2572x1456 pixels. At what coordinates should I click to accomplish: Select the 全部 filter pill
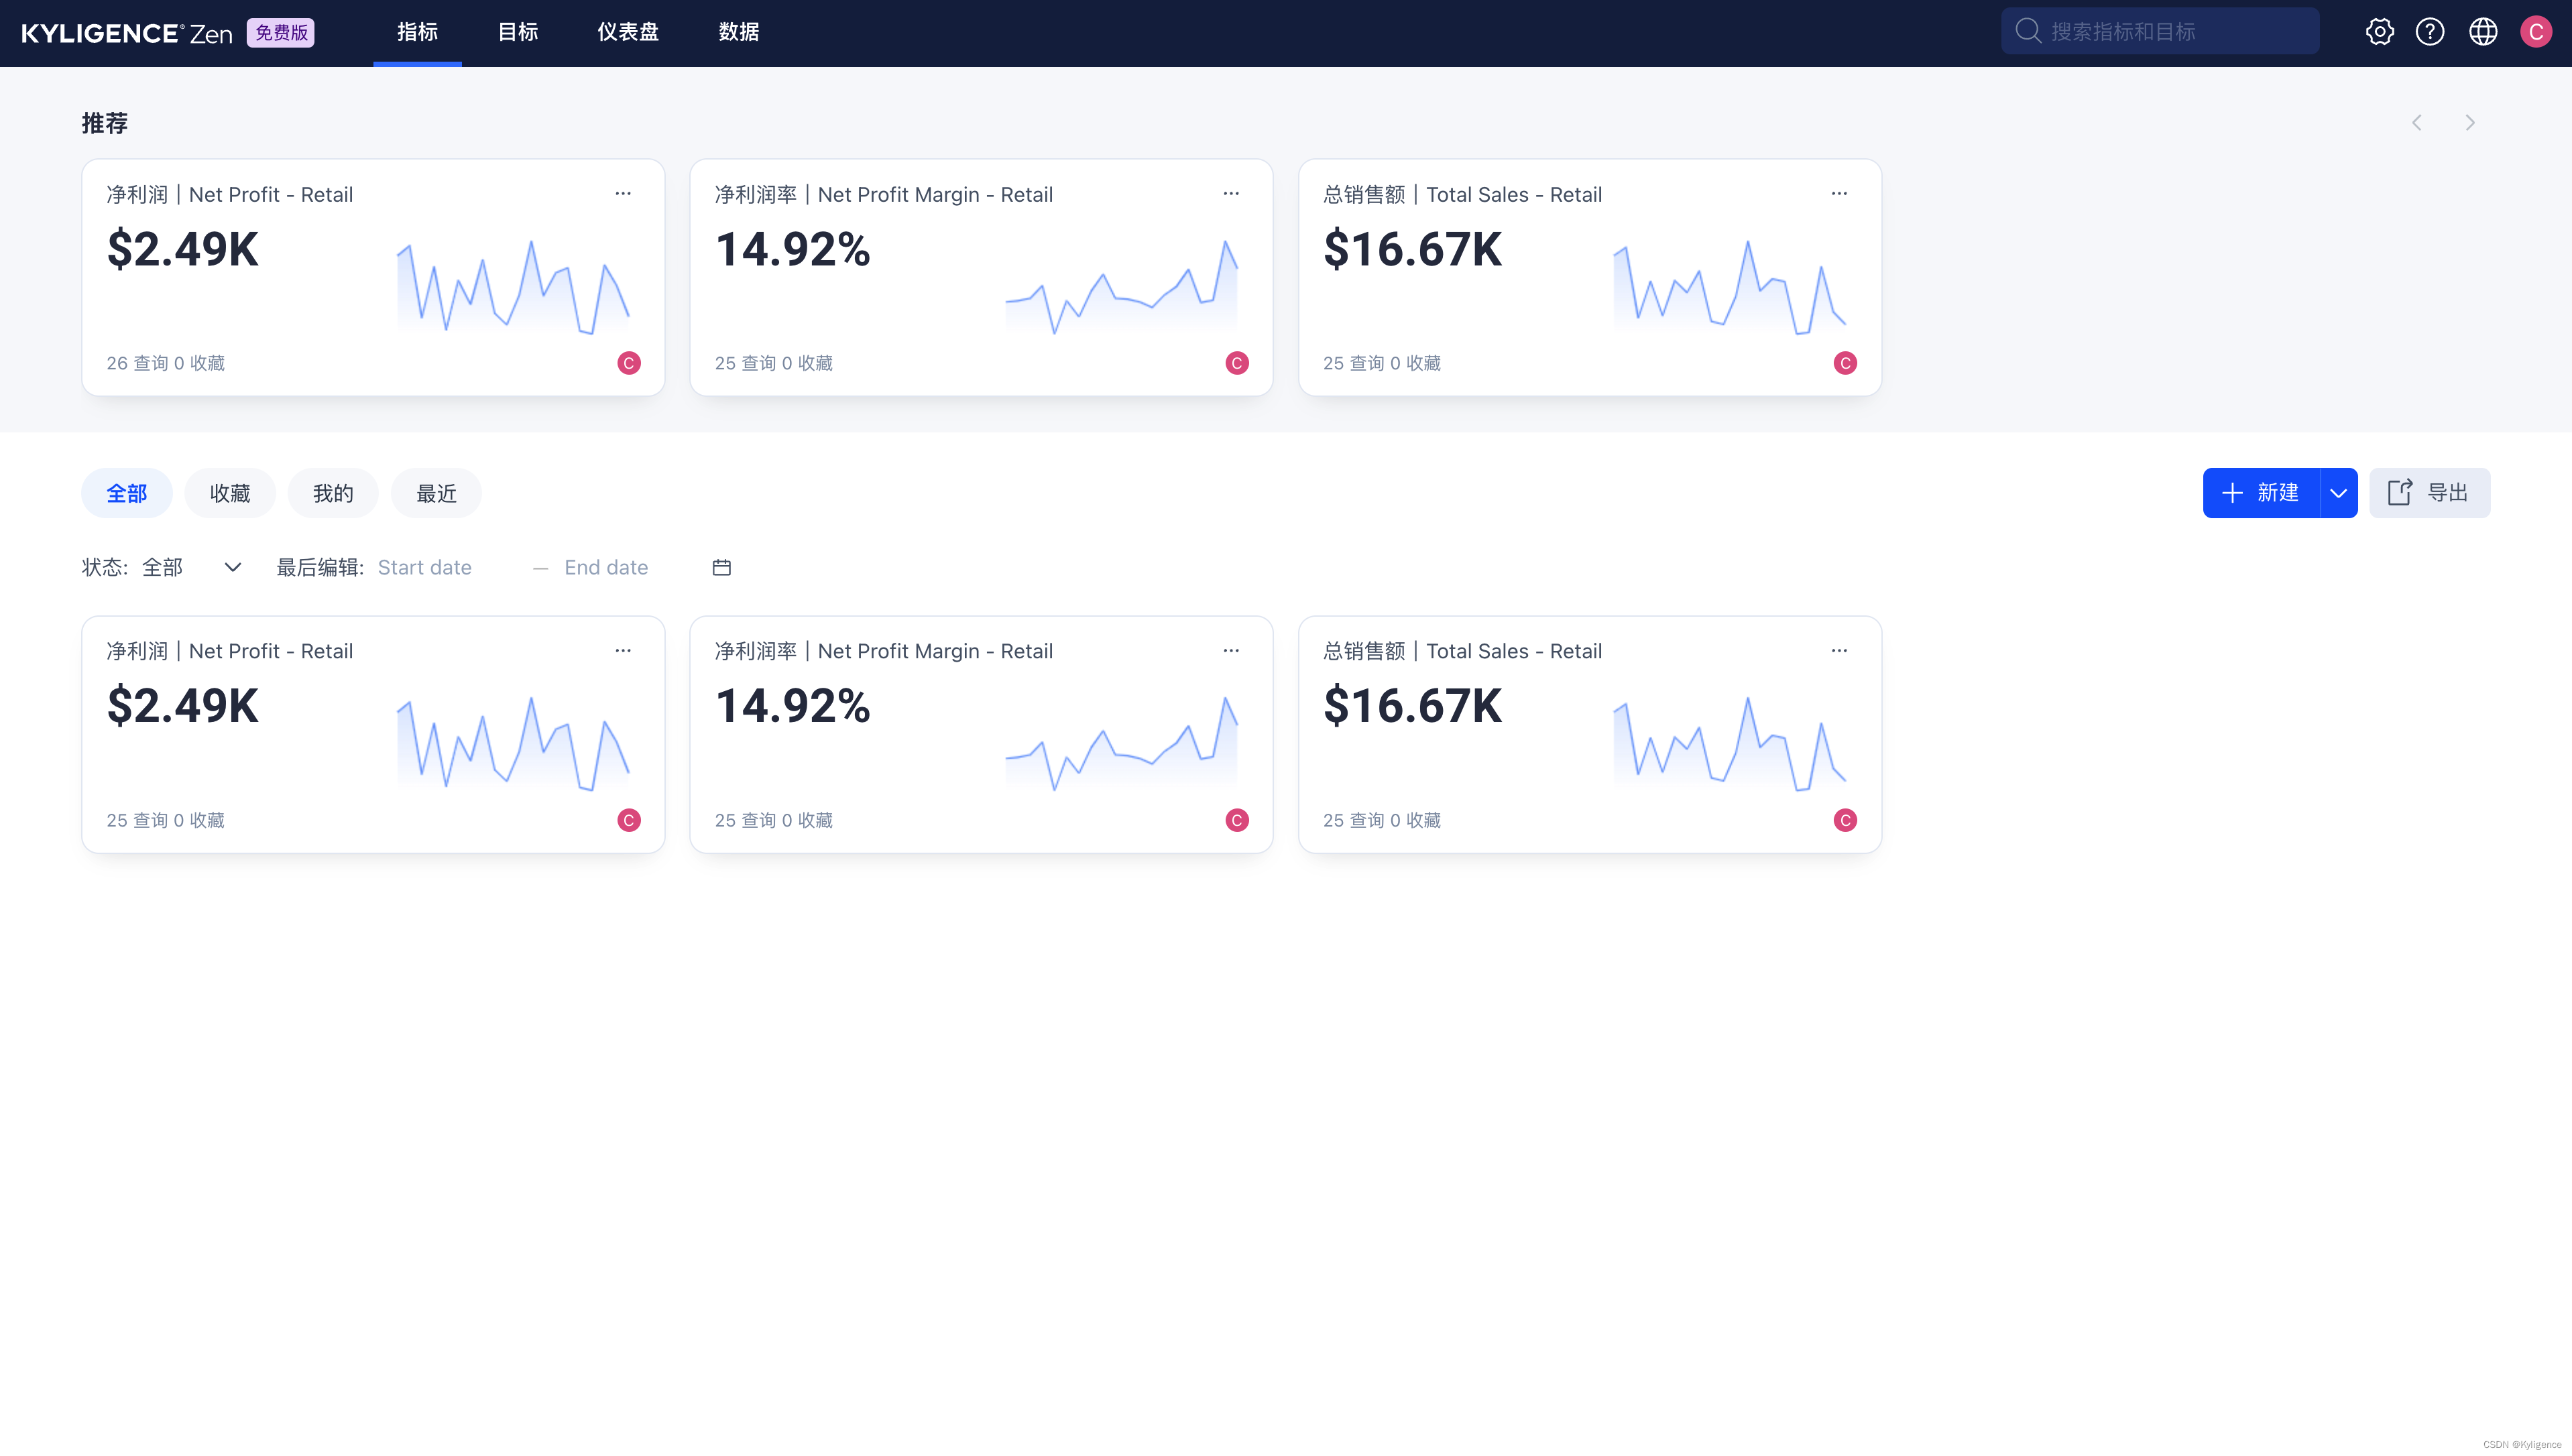(127, 493)
